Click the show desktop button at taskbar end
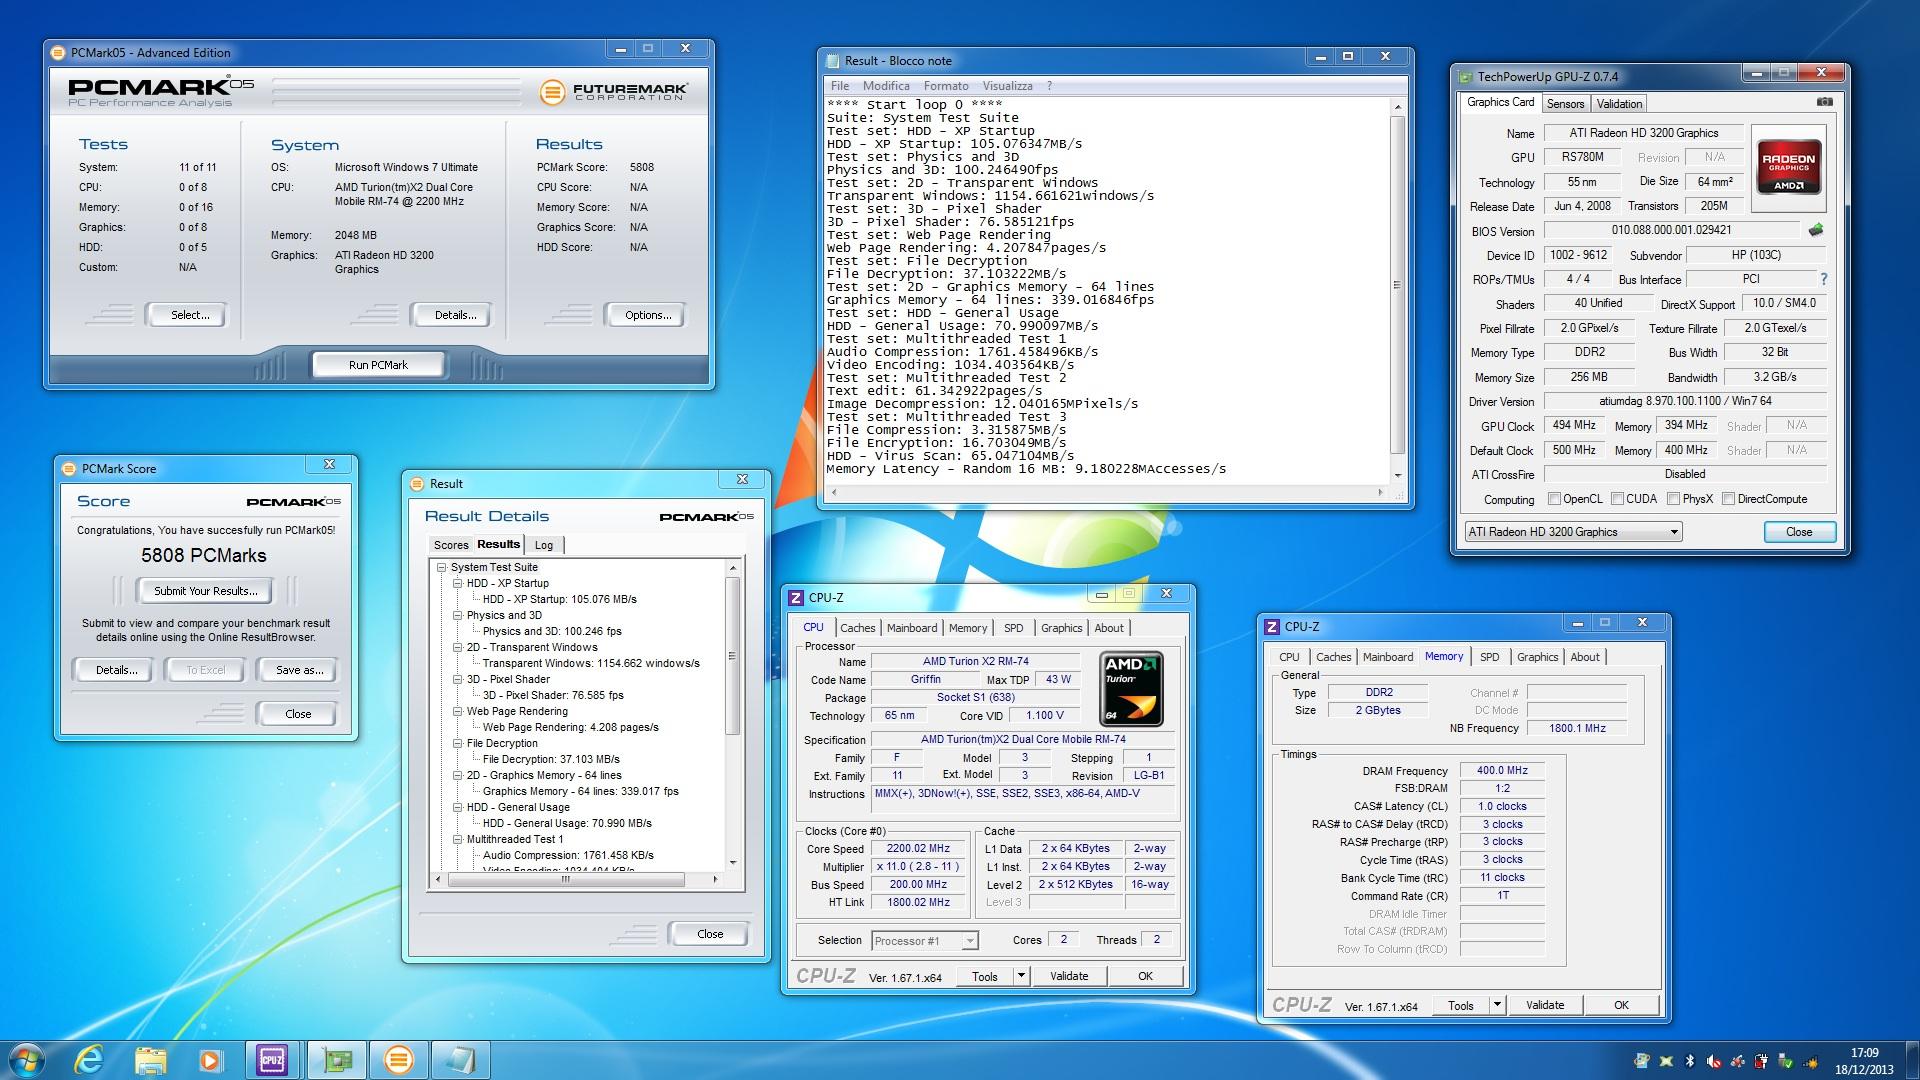1920x1080 pixels. pos(1912,1060)
